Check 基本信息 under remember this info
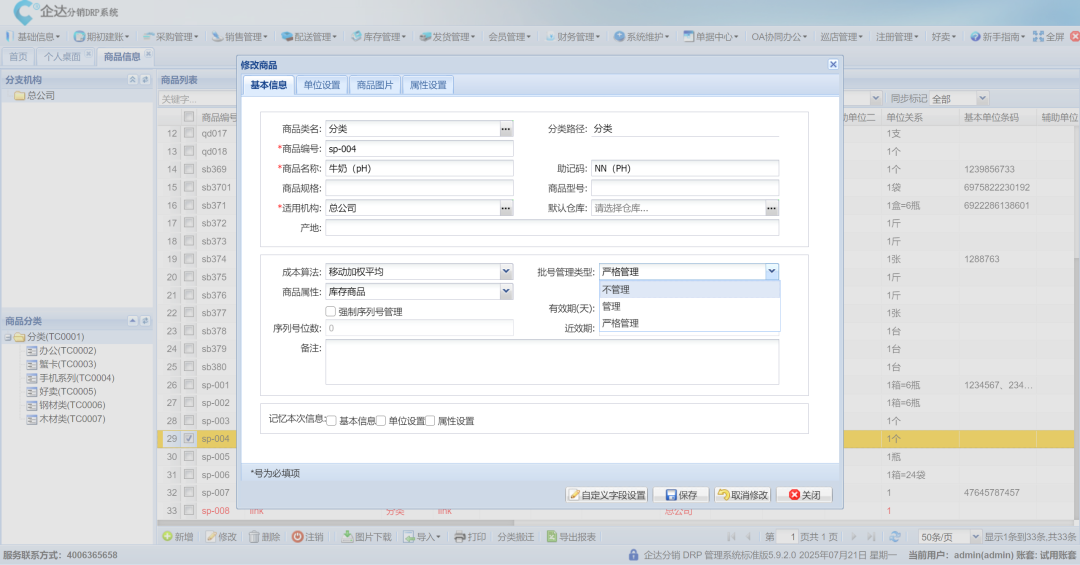Image resolution: width=1080 pixels, height=565 pixels. (332, 421)
